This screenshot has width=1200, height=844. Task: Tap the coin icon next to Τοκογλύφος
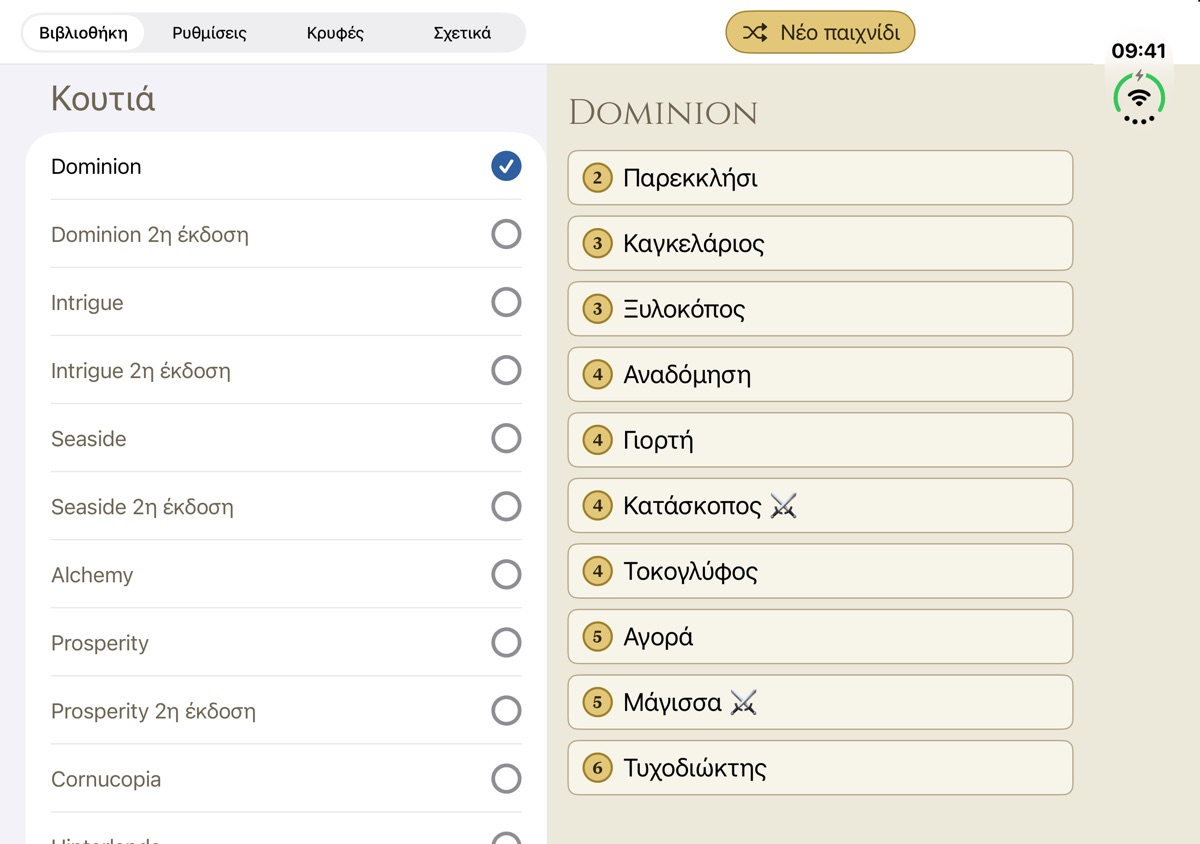tap(598, 571)
